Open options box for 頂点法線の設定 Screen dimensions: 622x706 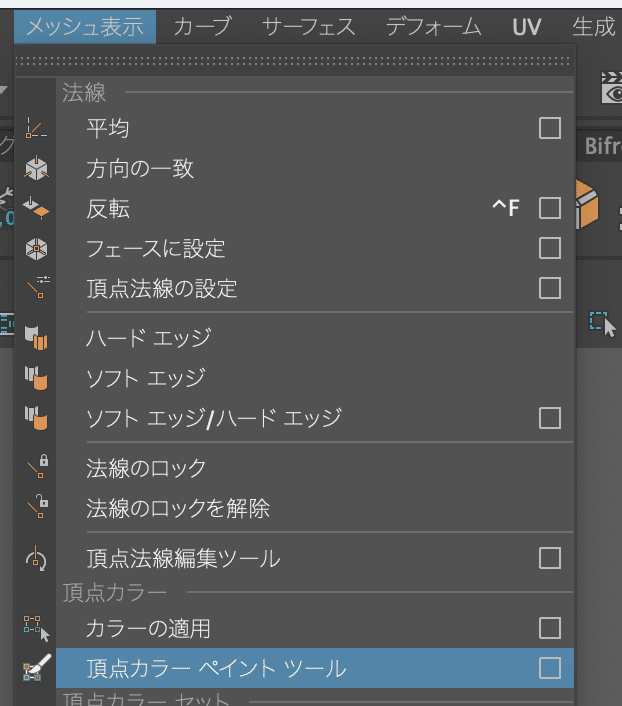550,288
